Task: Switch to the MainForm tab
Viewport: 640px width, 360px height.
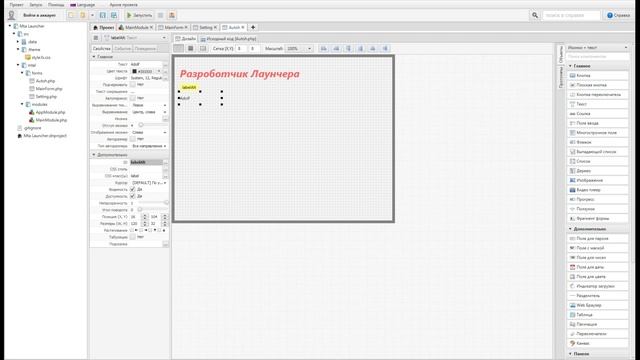Action: [x=173, y=27]
